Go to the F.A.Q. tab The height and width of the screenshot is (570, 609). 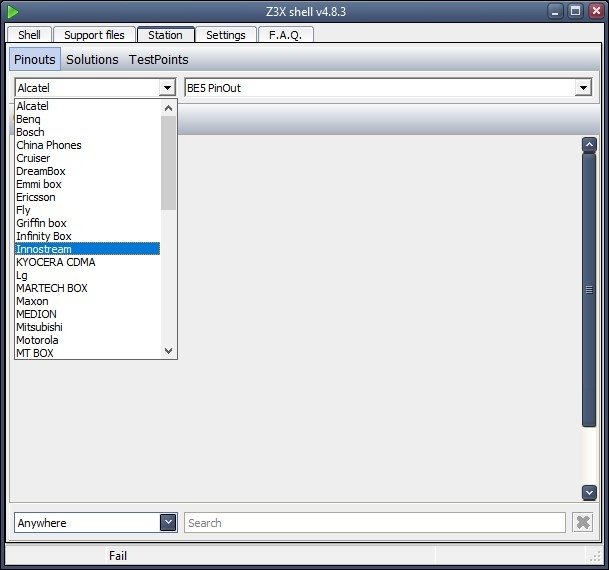coord(285,35)
